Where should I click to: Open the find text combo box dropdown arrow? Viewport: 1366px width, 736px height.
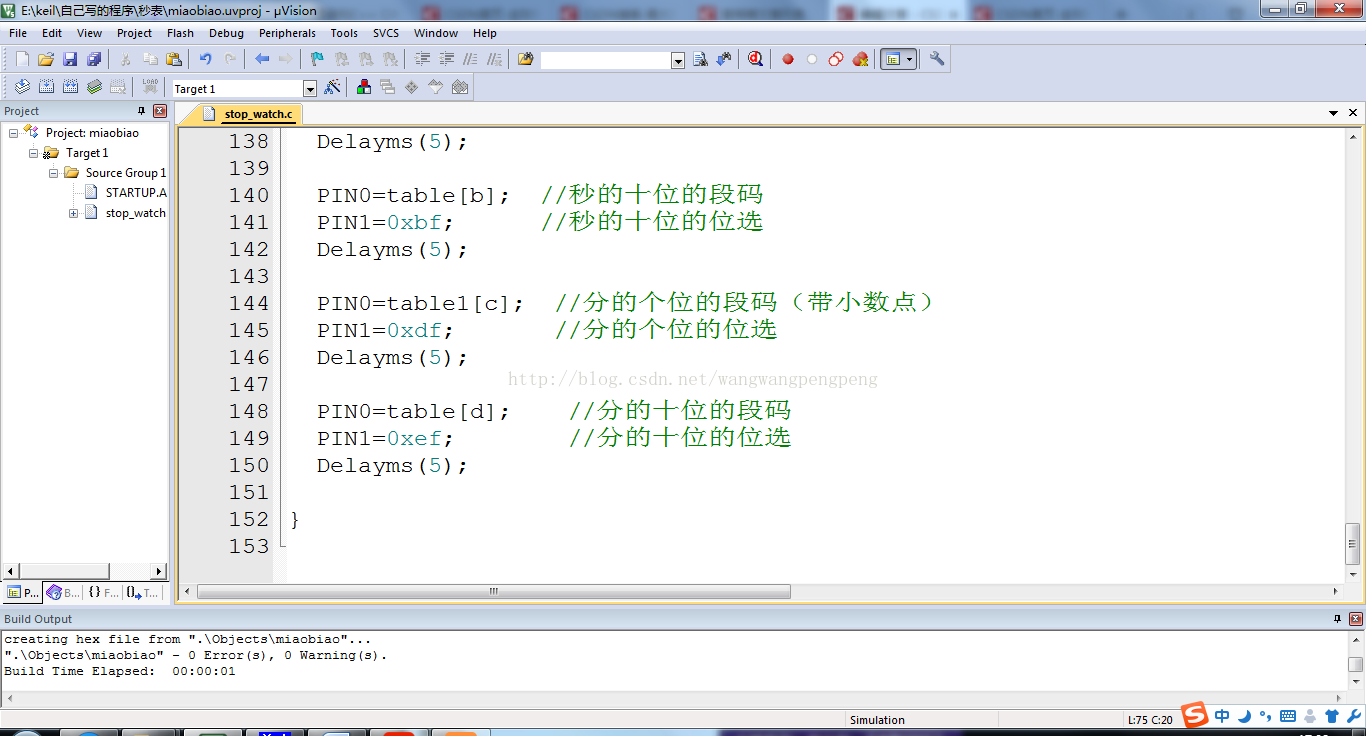678,61
